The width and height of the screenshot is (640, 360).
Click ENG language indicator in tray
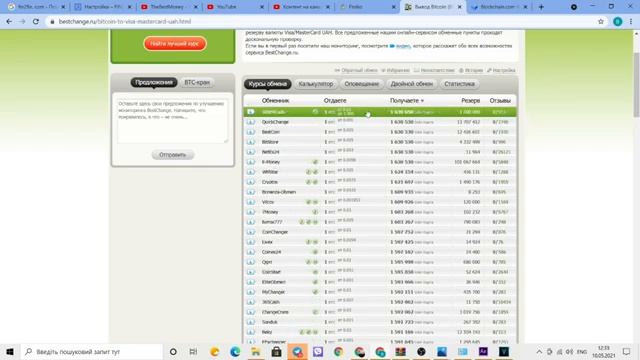coord(582,351)
